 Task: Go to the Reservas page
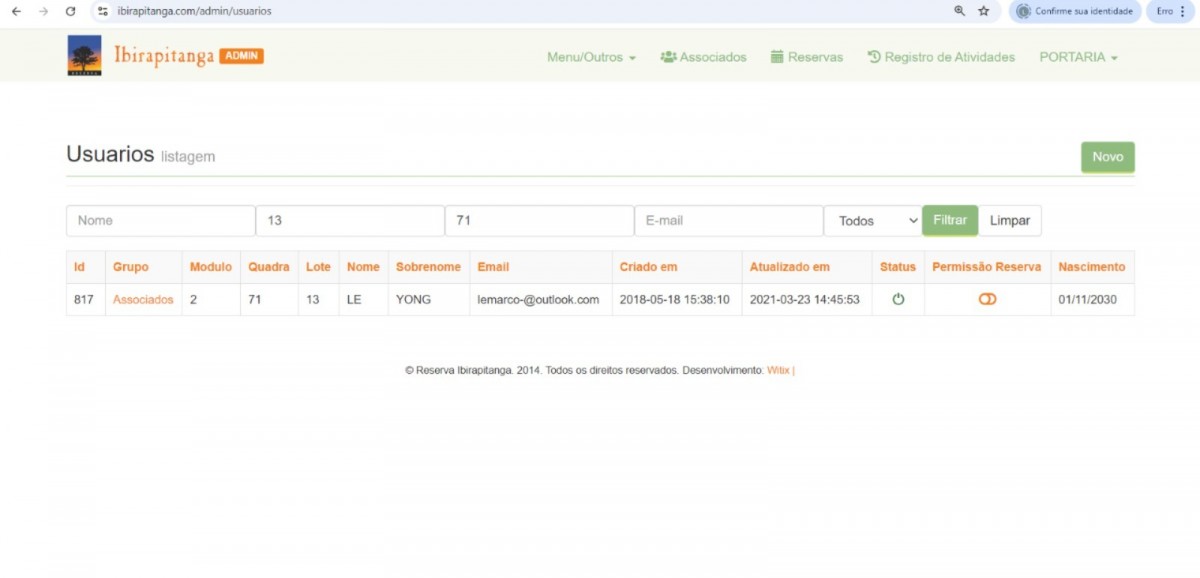coord(806,57)
